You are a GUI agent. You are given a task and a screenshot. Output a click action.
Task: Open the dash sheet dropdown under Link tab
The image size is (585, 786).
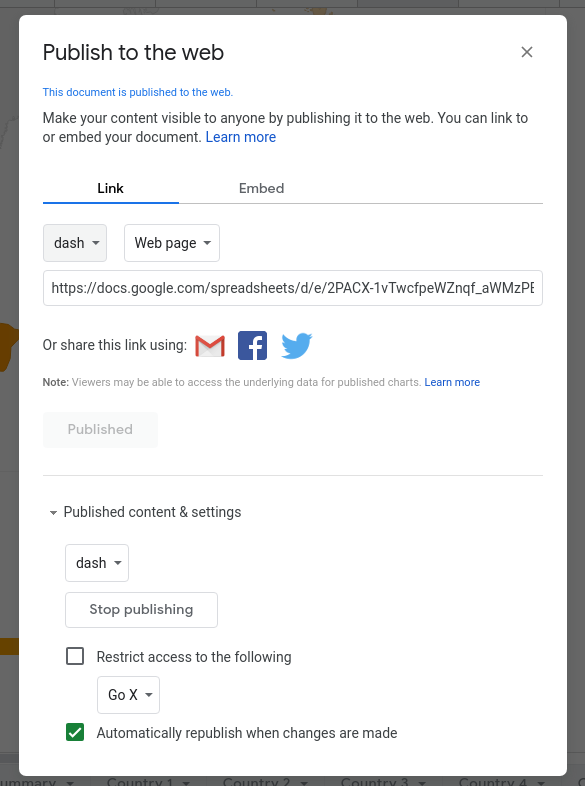click(x=75, y=243)
